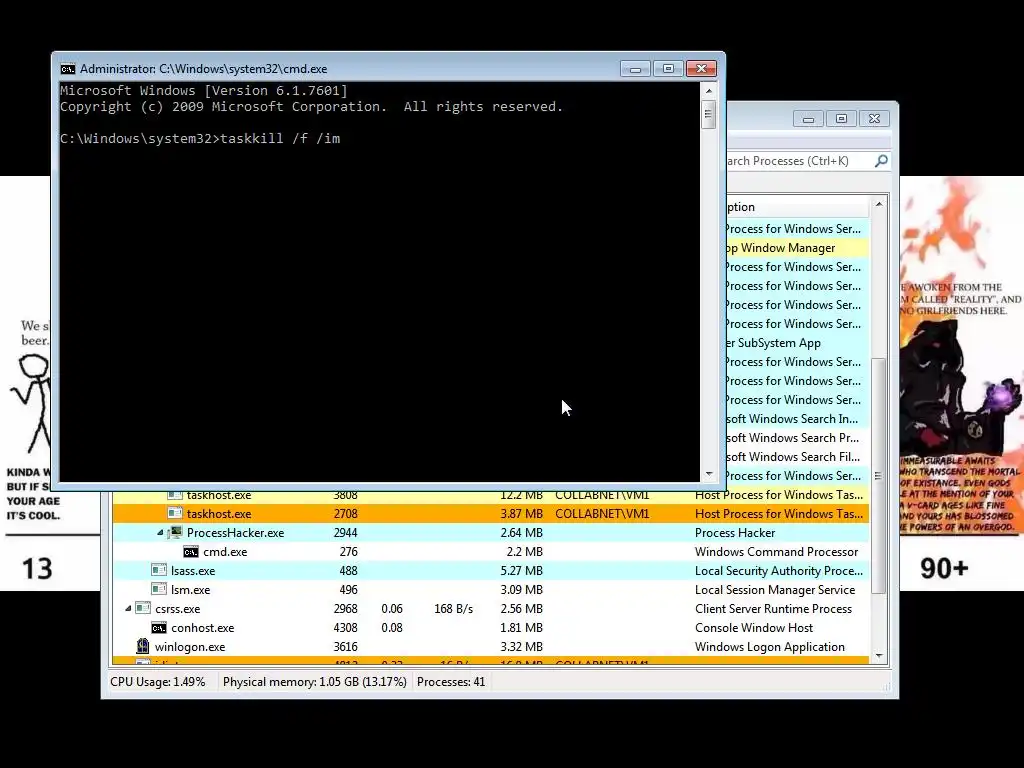Click Process Hacker list scrollbar down arrow
Viewport: 1024px width, 768px height.
[x=879, y=656]
